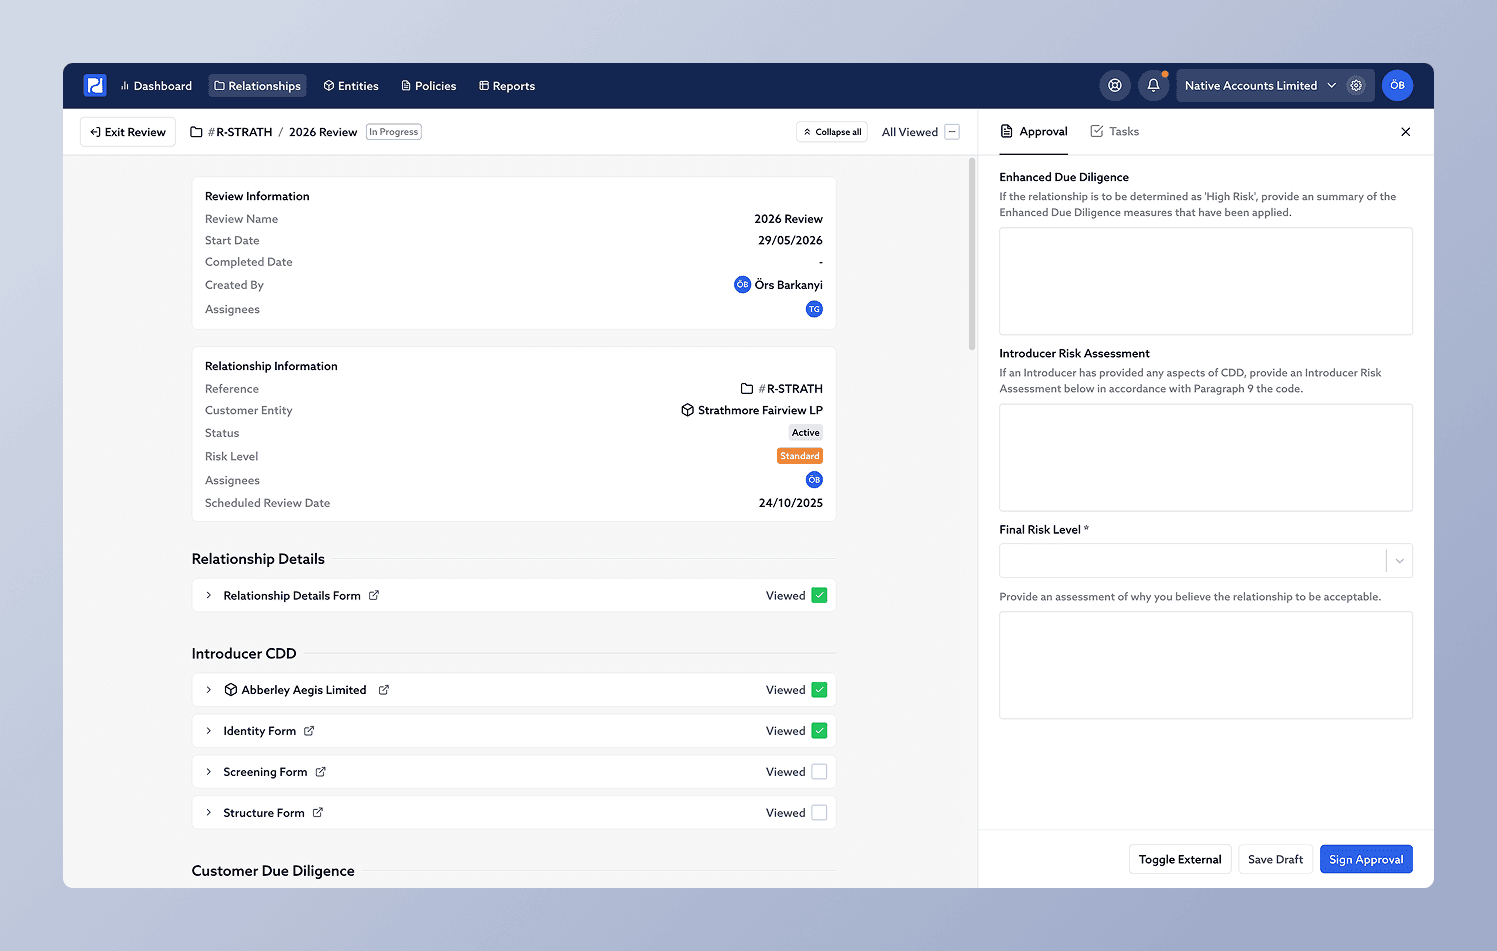The width and height of the screenshot is (1497, 951).
Task: Open #R-STRATH breadcrumb link
Action: click(x=240, y=132)
